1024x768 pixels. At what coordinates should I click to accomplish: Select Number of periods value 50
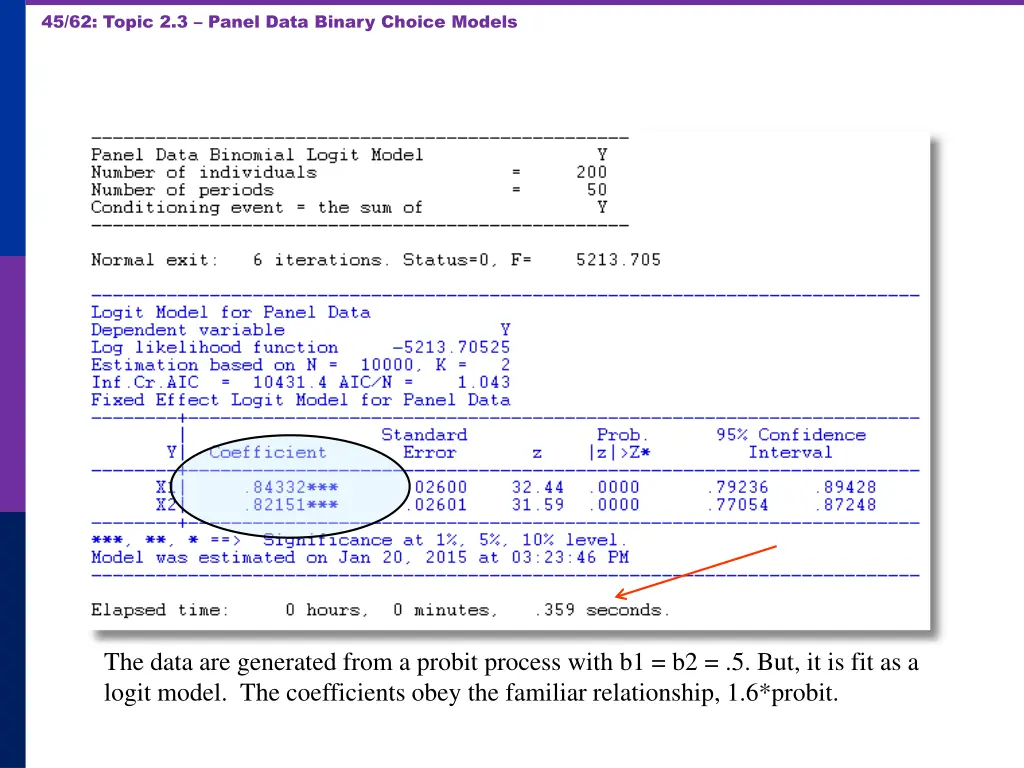click(595, 190)
